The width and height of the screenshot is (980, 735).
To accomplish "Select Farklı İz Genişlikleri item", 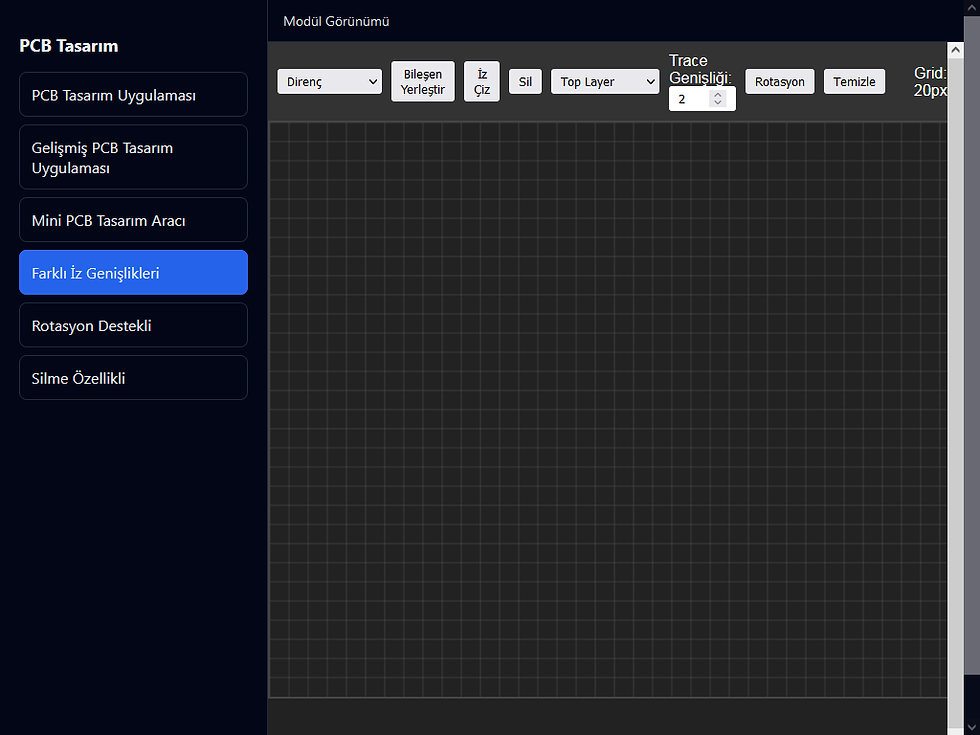I will [x=133, y=272].
